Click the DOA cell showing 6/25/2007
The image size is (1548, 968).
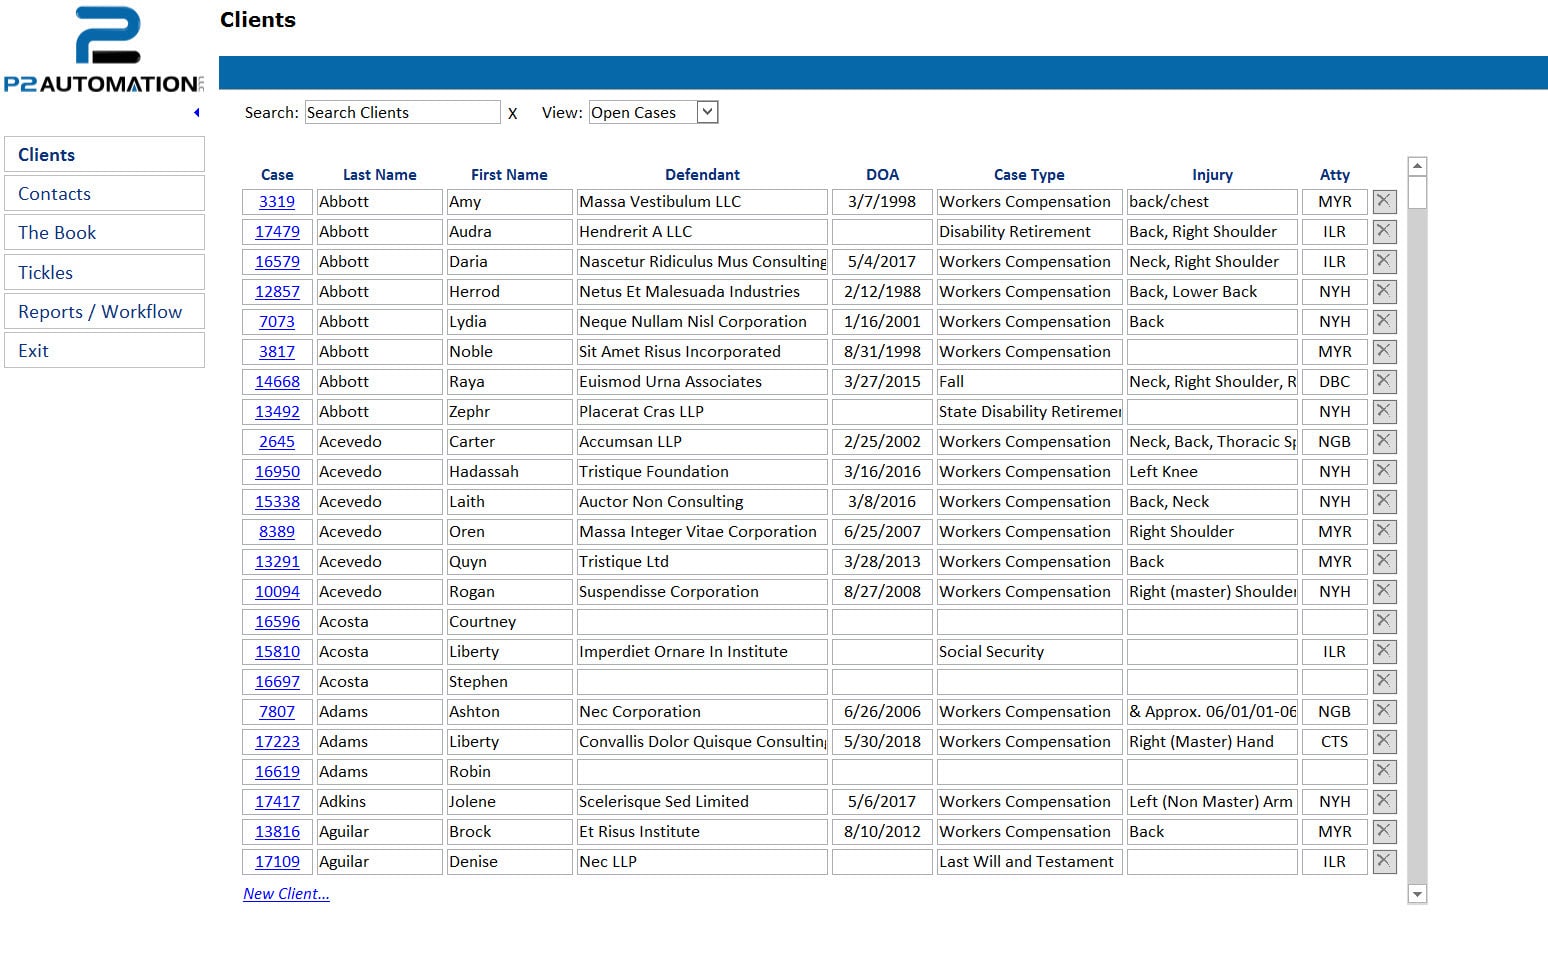point(882,531)
